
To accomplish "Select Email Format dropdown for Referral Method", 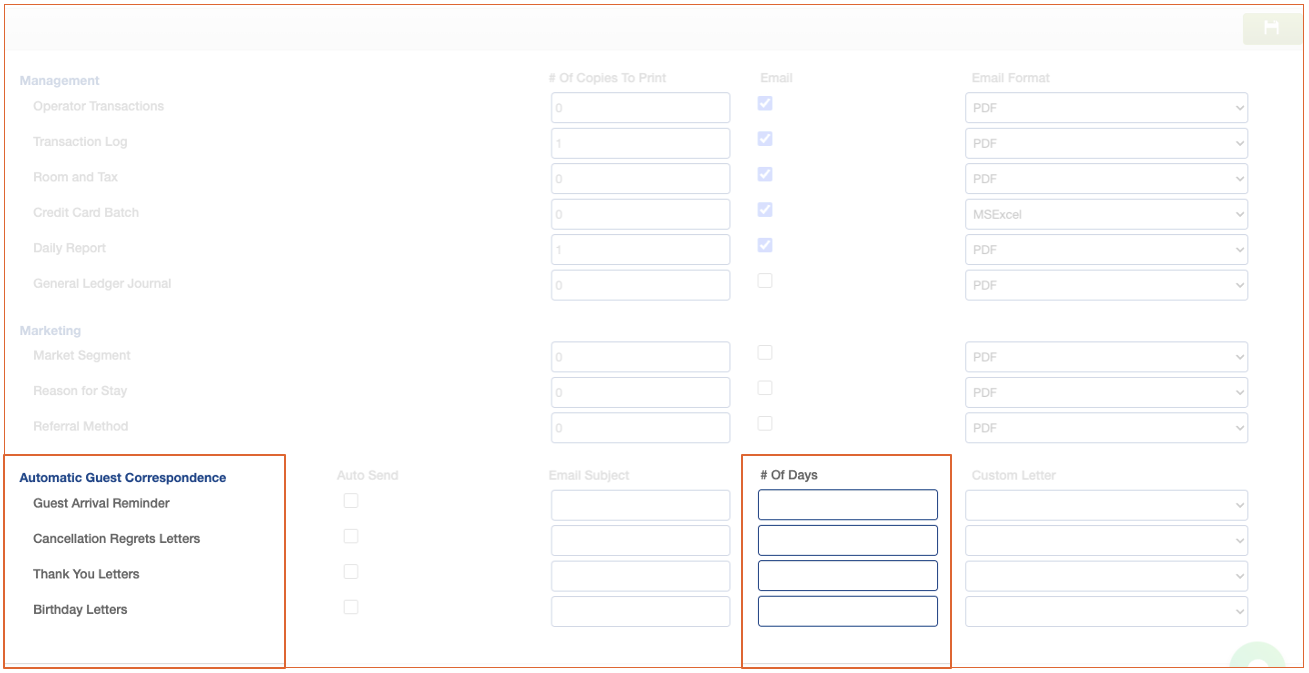I will click(x=1106, y=428).
